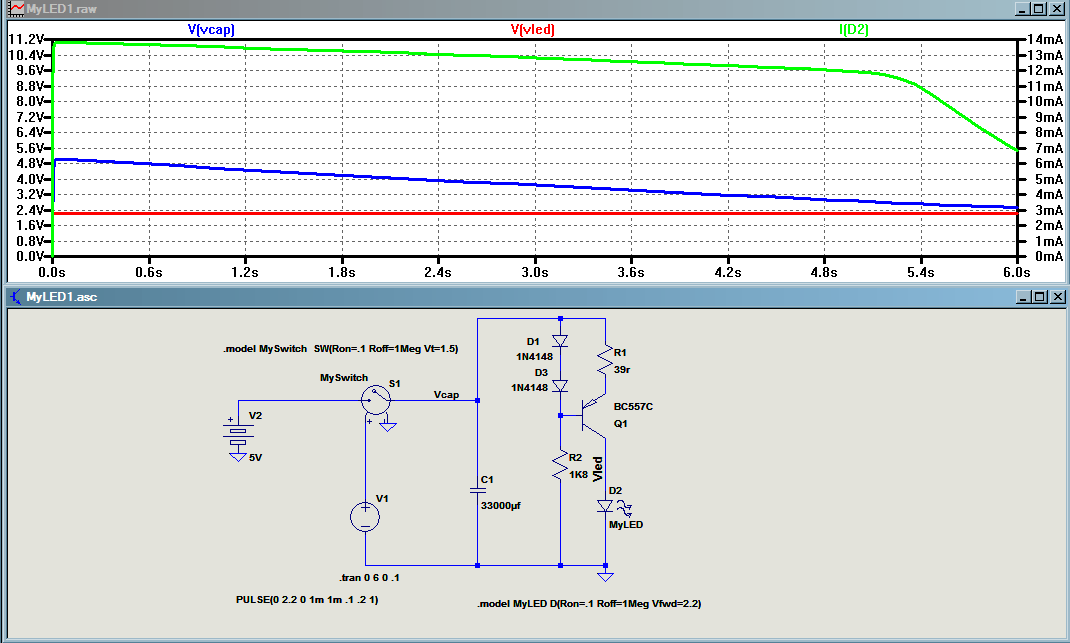1070x643 pixels.
Task: Click the Vcap net label
Action: (x=446, y=395)
